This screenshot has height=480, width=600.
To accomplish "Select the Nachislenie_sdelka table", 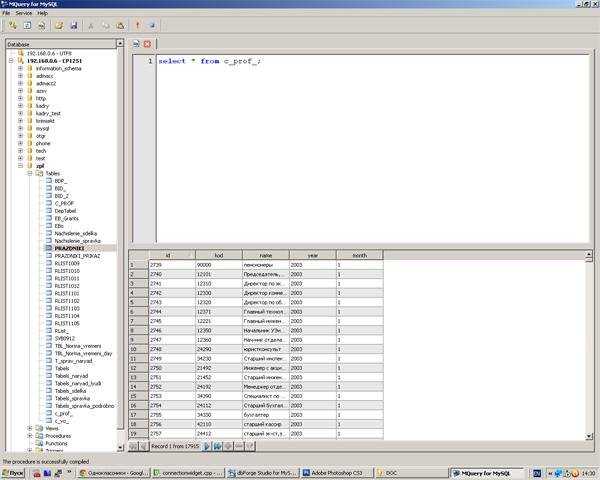I will click(x=76, y=233).
